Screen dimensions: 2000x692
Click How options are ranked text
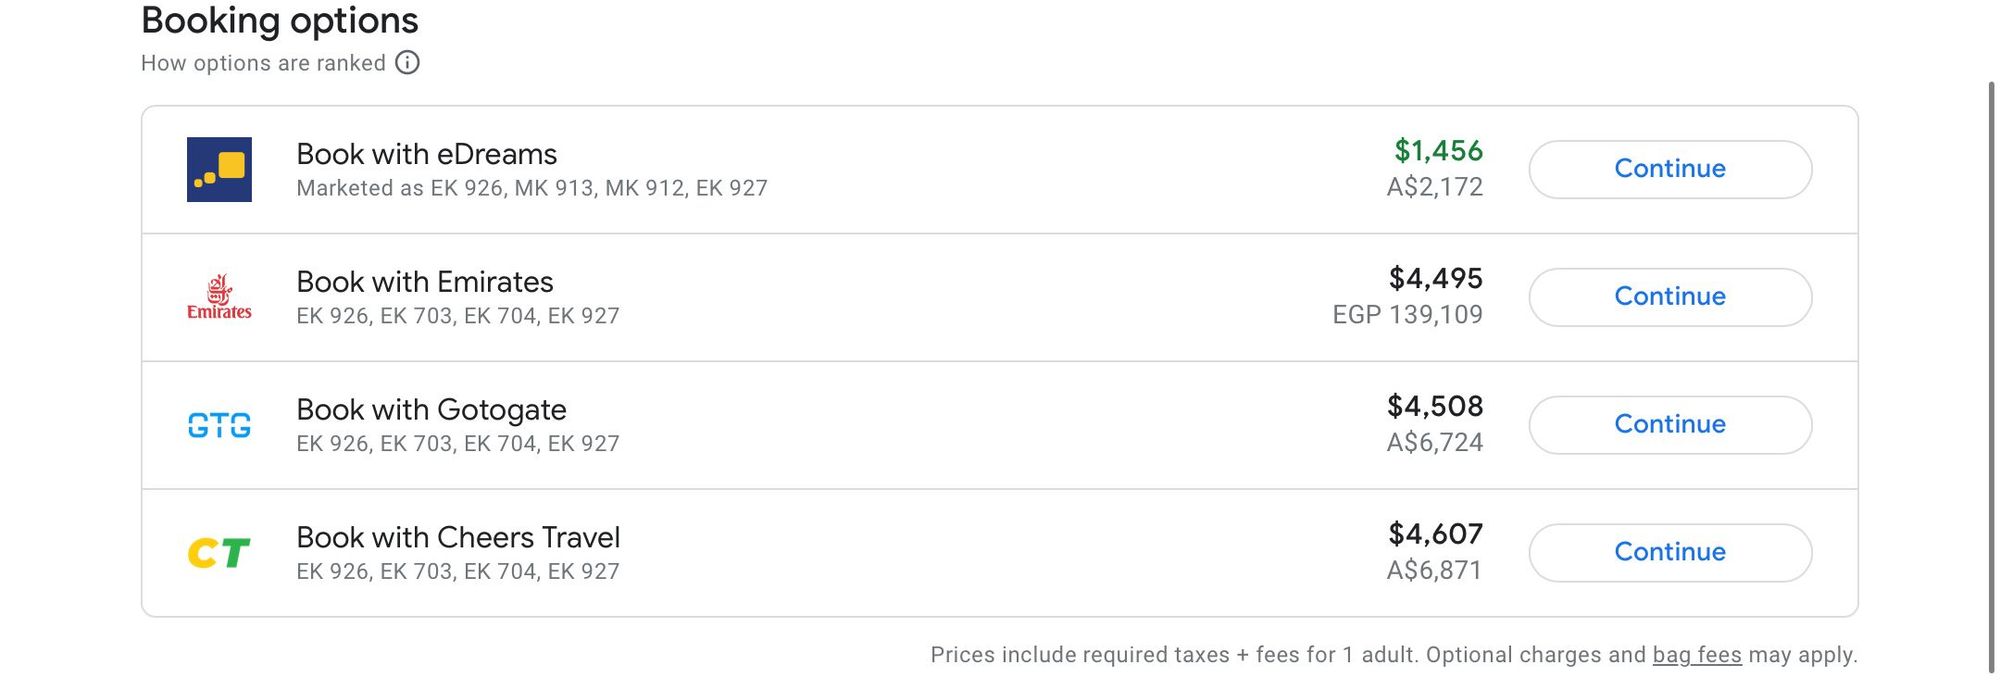(x=263, y=63)
